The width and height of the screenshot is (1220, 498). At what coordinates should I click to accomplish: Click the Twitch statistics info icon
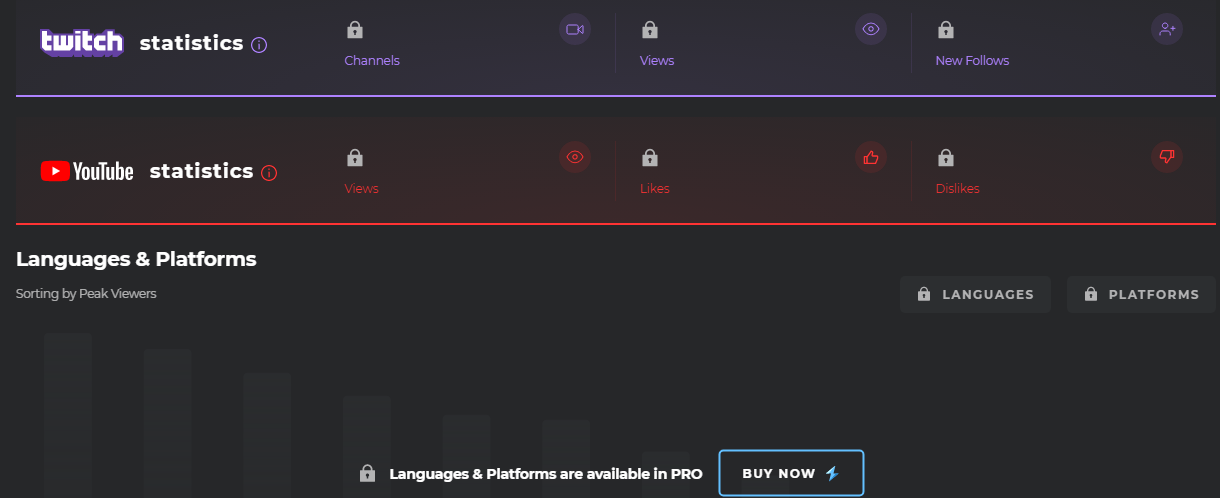point(259,44)
